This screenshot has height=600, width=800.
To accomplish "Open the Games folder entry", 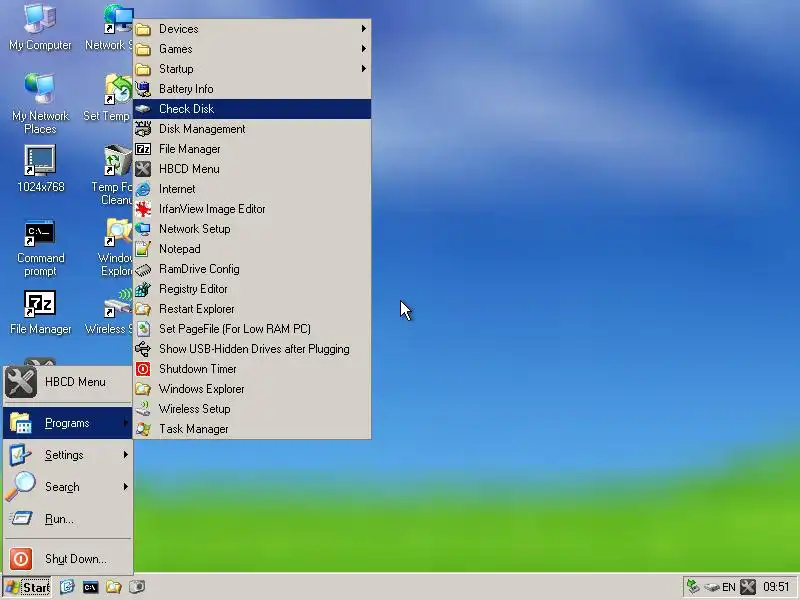I will [x=252, y=48].
